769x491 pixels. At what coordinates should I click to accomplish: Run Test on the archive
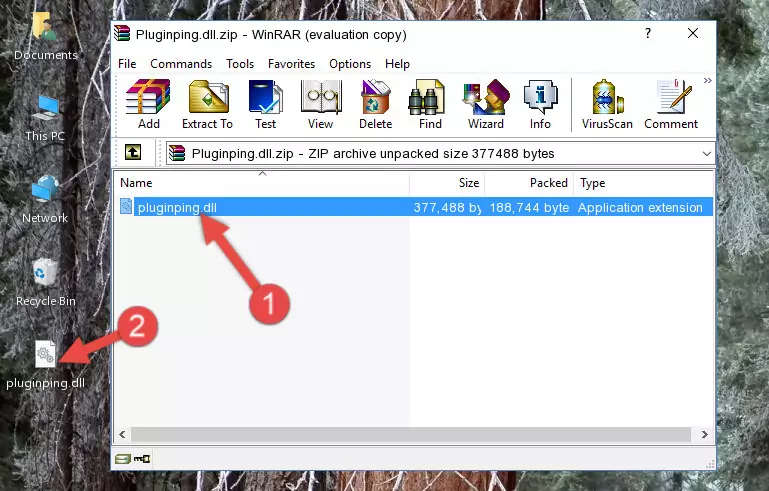(265, 104)
